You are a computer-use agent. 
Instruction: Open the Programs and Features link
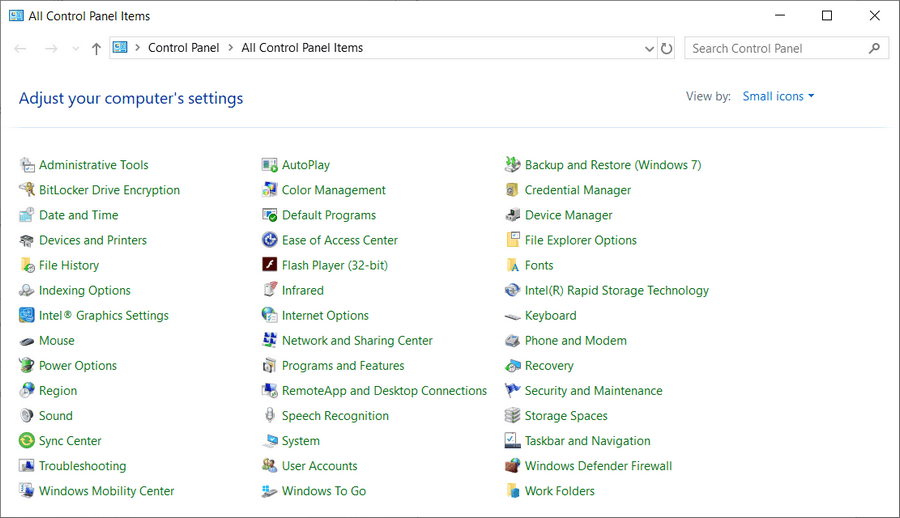click(343, 366)
